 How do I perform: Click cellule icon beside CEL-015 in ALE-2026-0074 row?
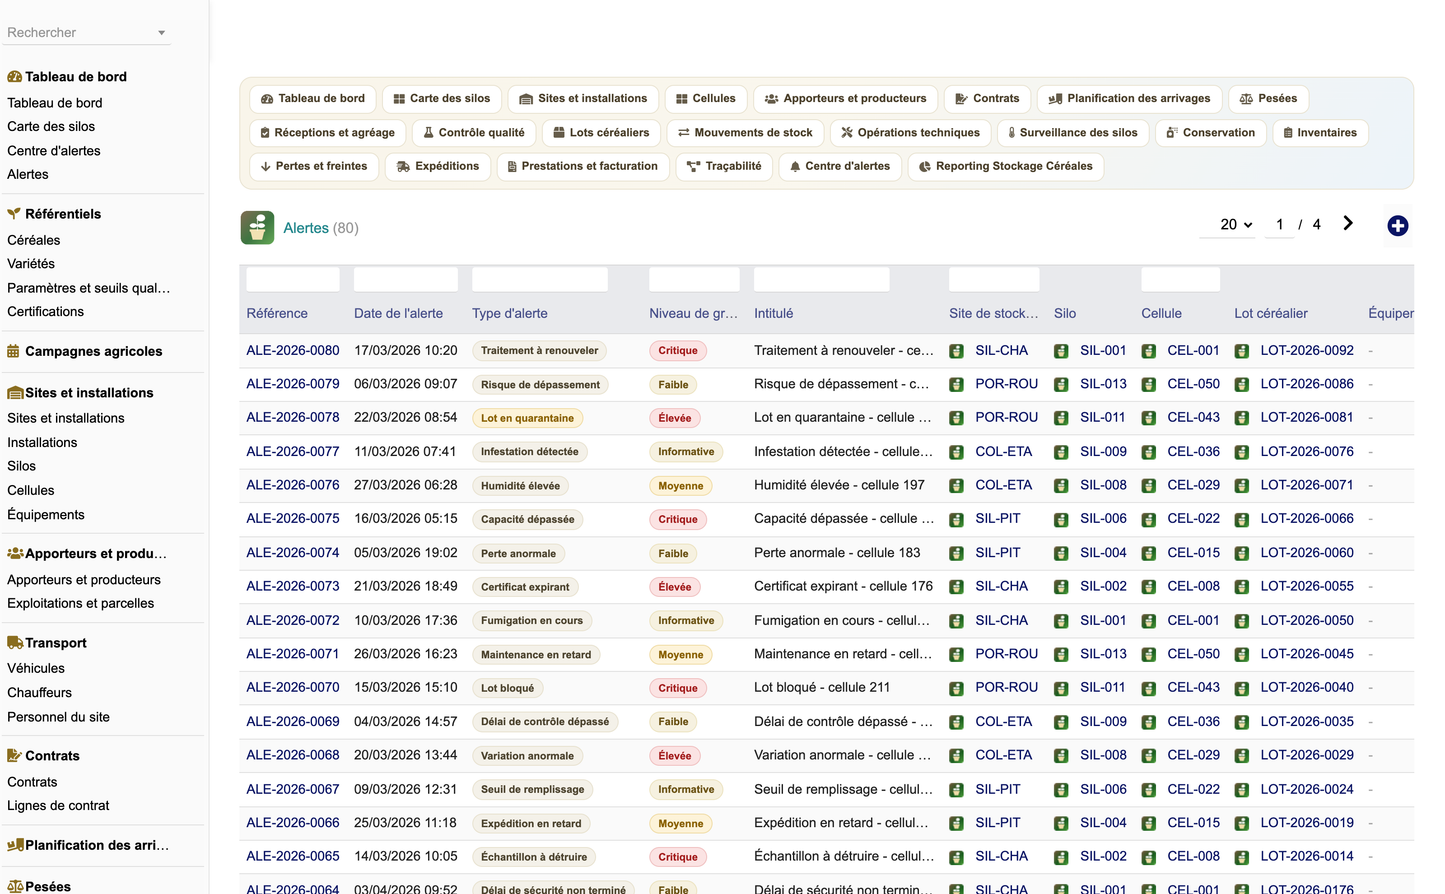tap(1149, 553)
